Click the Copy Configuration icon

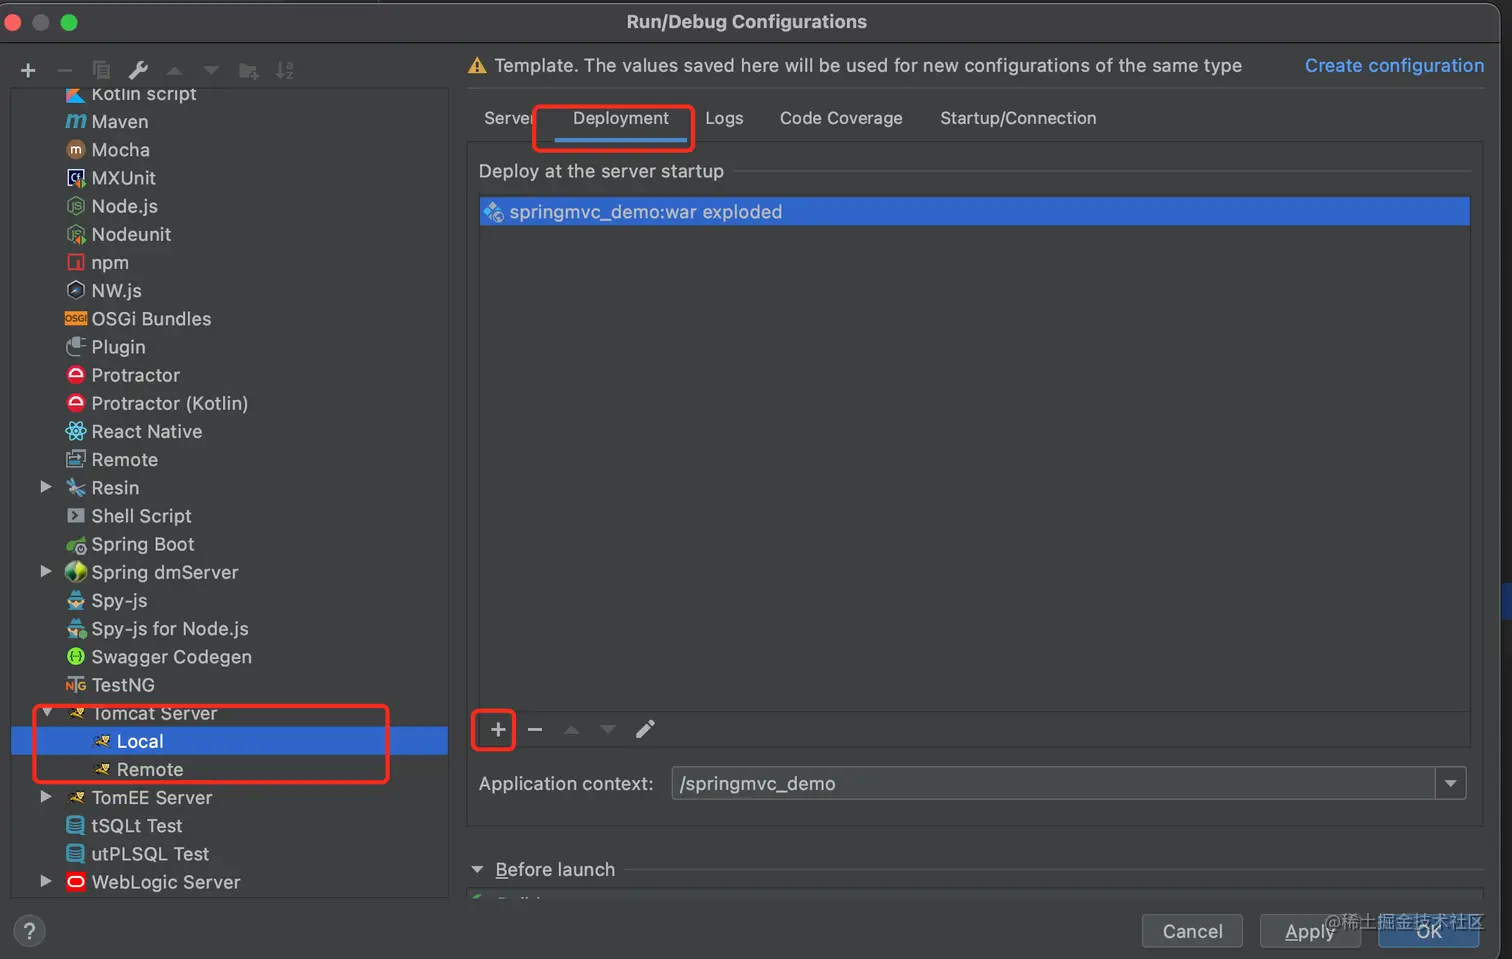101,70
